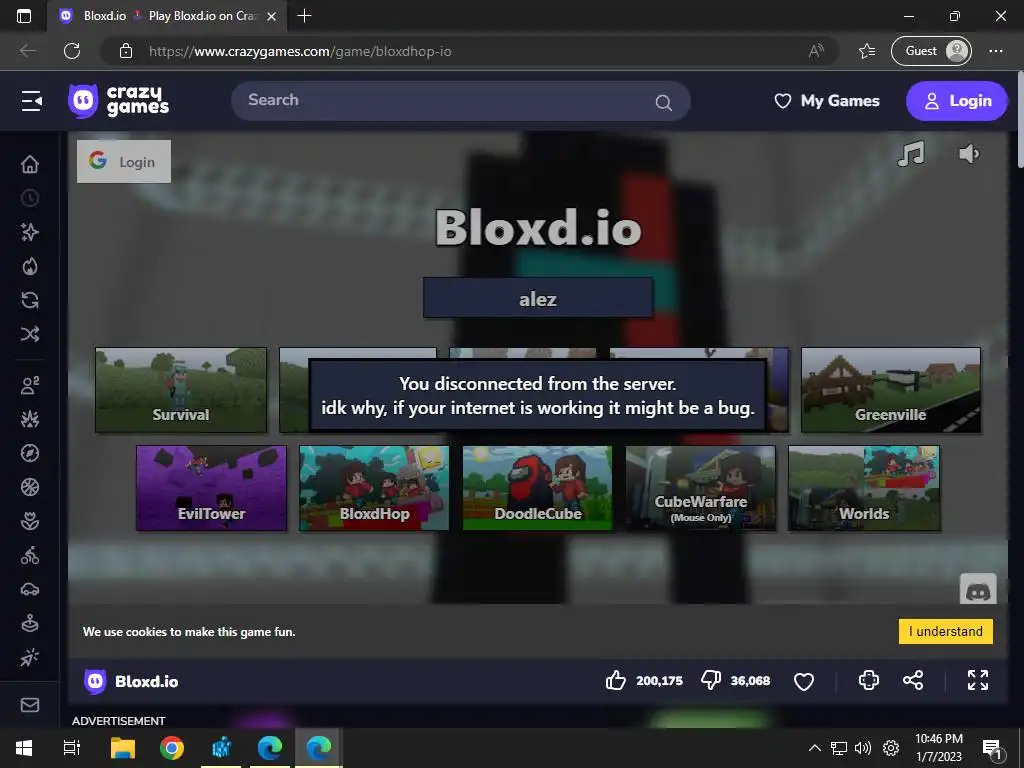Click the I understand cookie button
This screenshot has height=768, width=1024.
pos(946,632)
